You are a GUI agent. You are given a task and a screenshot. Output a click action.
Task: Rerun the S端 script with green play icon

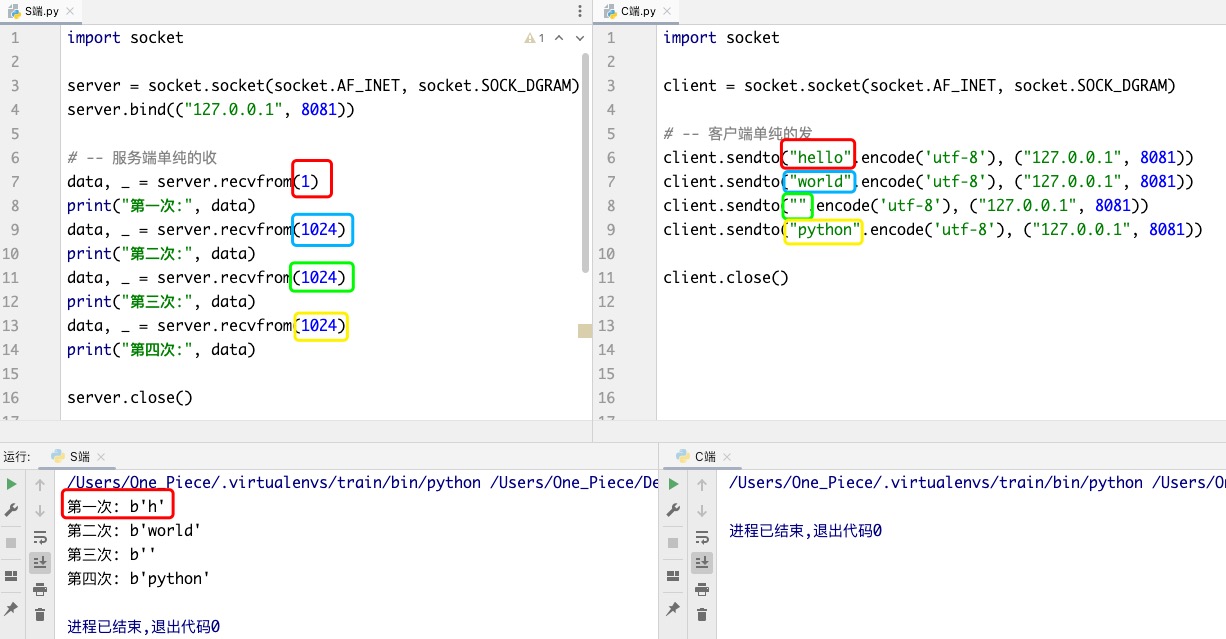(x=11, y=484)
